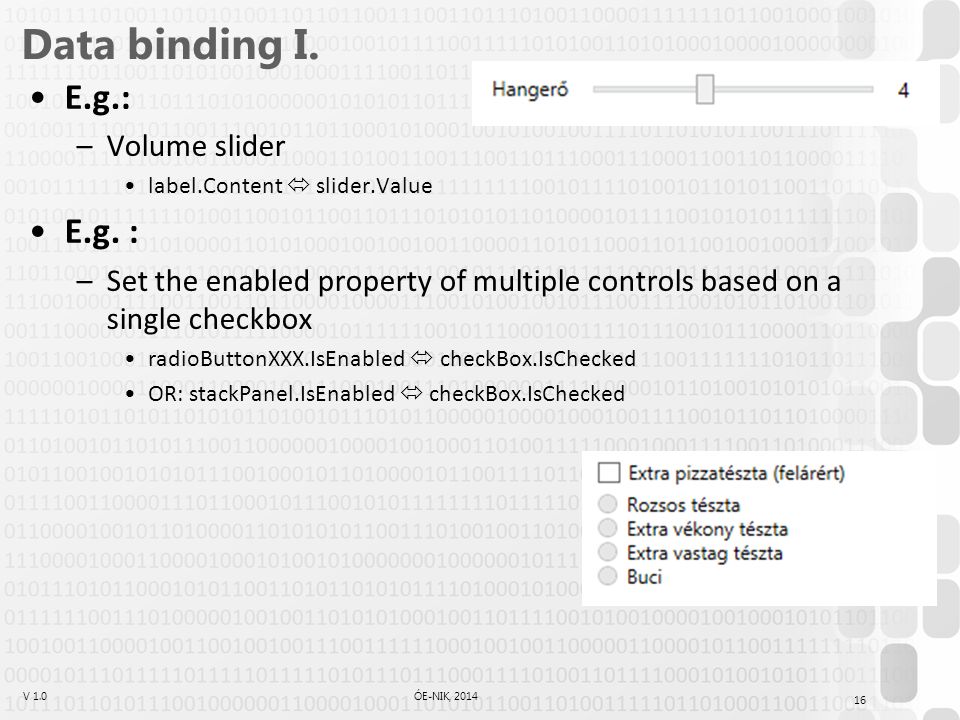Click the V 1.0 version footer text
Viewport: 960px width, 720px height.
[x=35, y=696]
